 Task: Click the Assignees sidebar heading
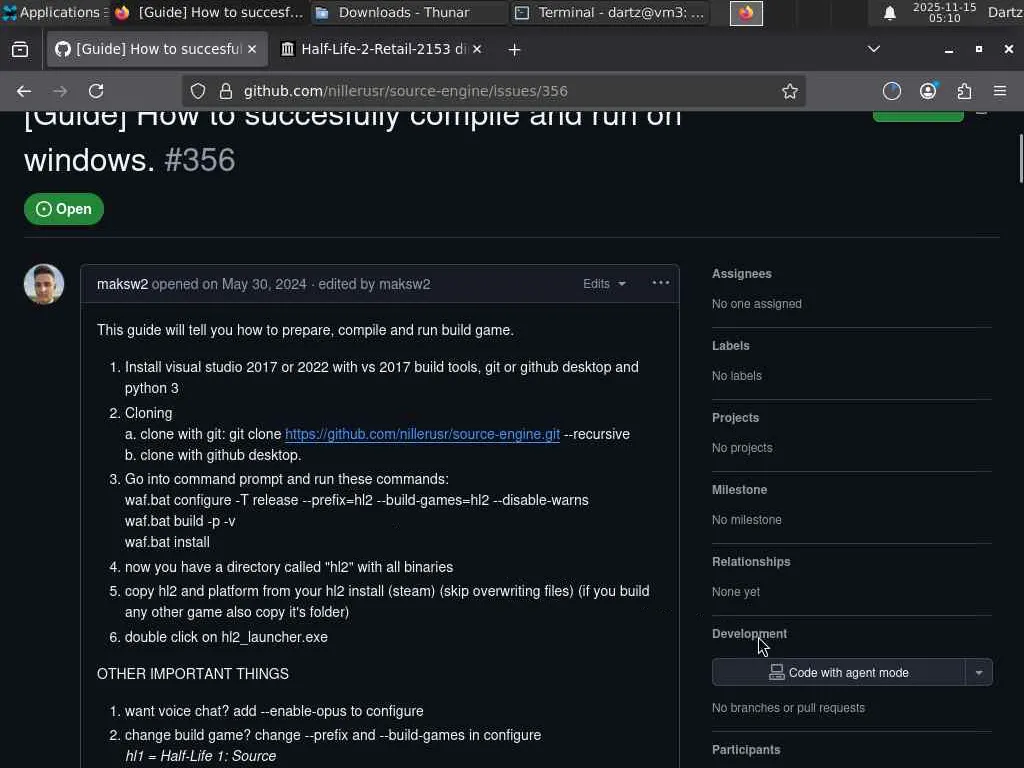(741, 274)
